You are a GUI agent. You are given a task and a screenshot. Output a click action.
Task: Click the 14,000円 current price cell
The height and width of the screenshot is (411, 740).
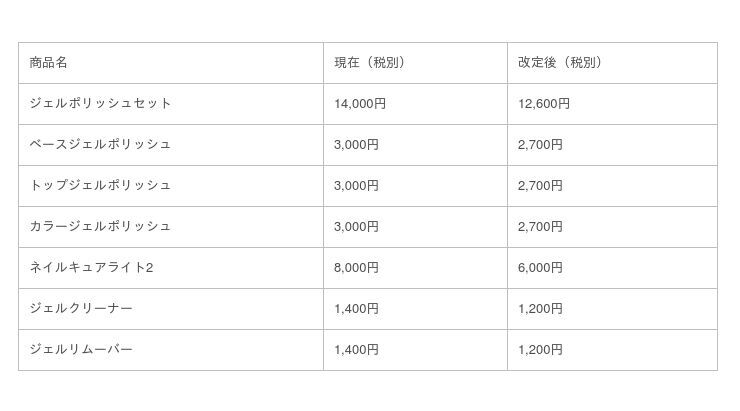pyautogui.click(x=360, y=104)
